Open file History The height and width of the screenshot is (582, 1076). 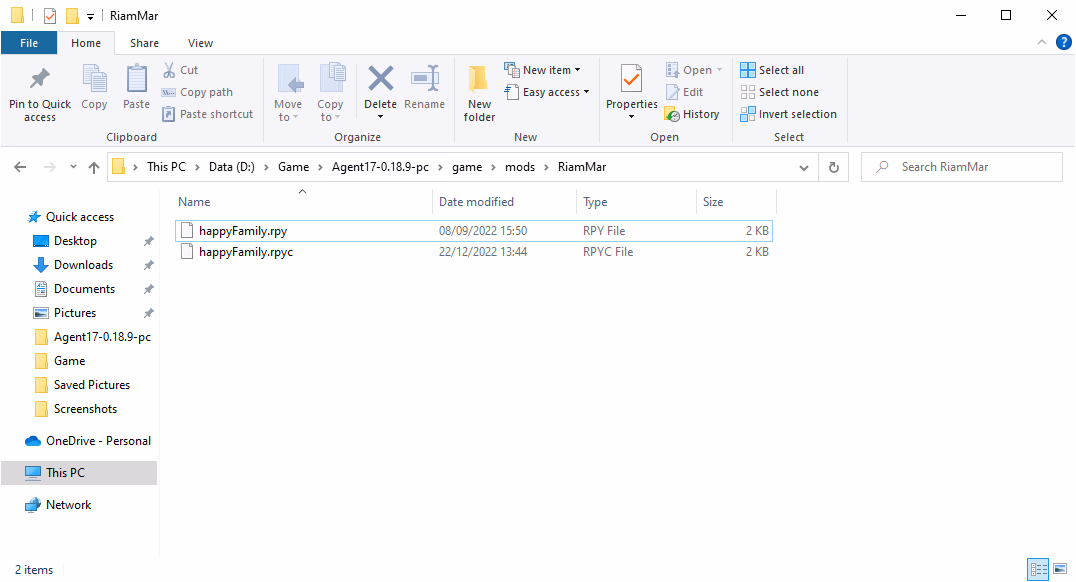coord(692,114)
